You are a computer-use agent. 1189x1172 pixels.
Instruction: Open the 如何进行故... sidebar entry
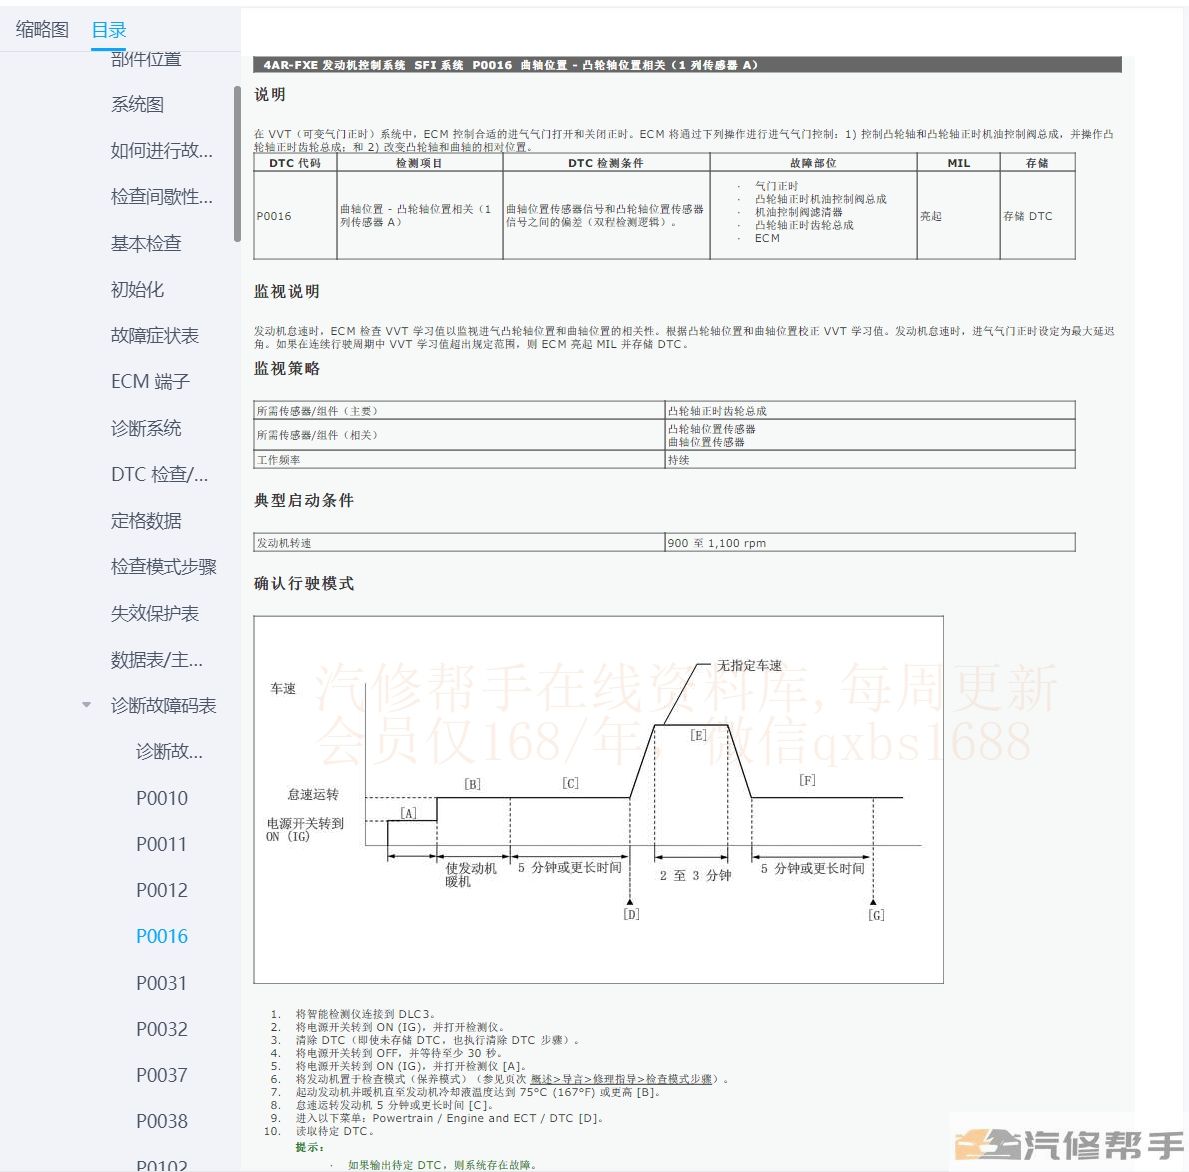point(162,151)
